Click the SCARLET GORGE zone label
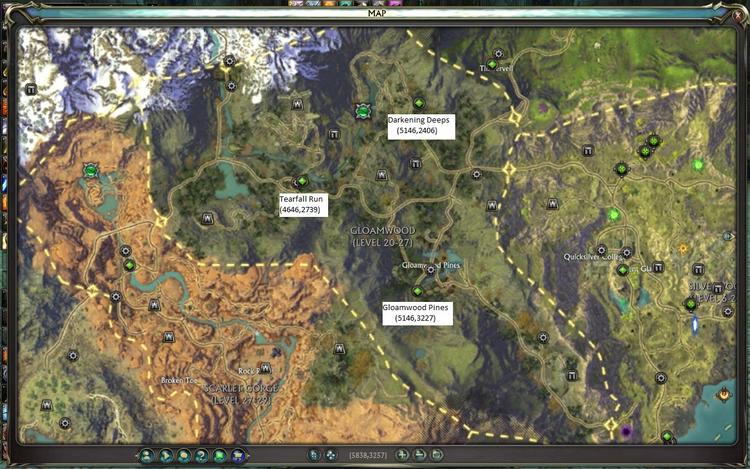The width and height of the screenshot is (750, 469). 242,394
